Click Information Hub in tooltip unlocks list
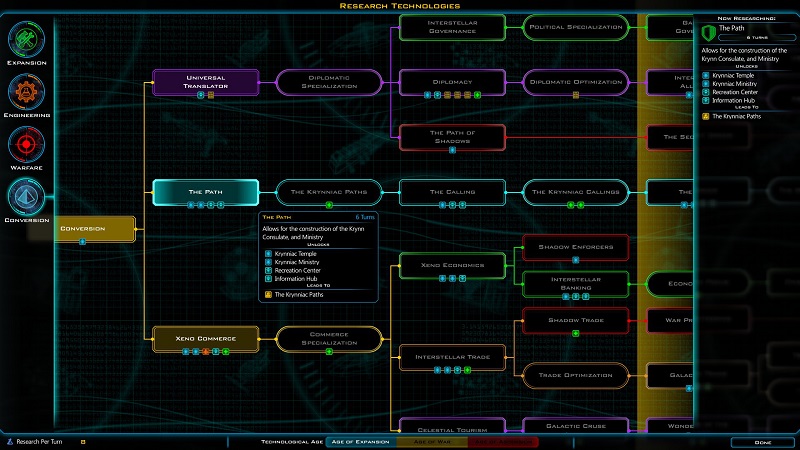 pyautogui.click(x=296, y=279)
